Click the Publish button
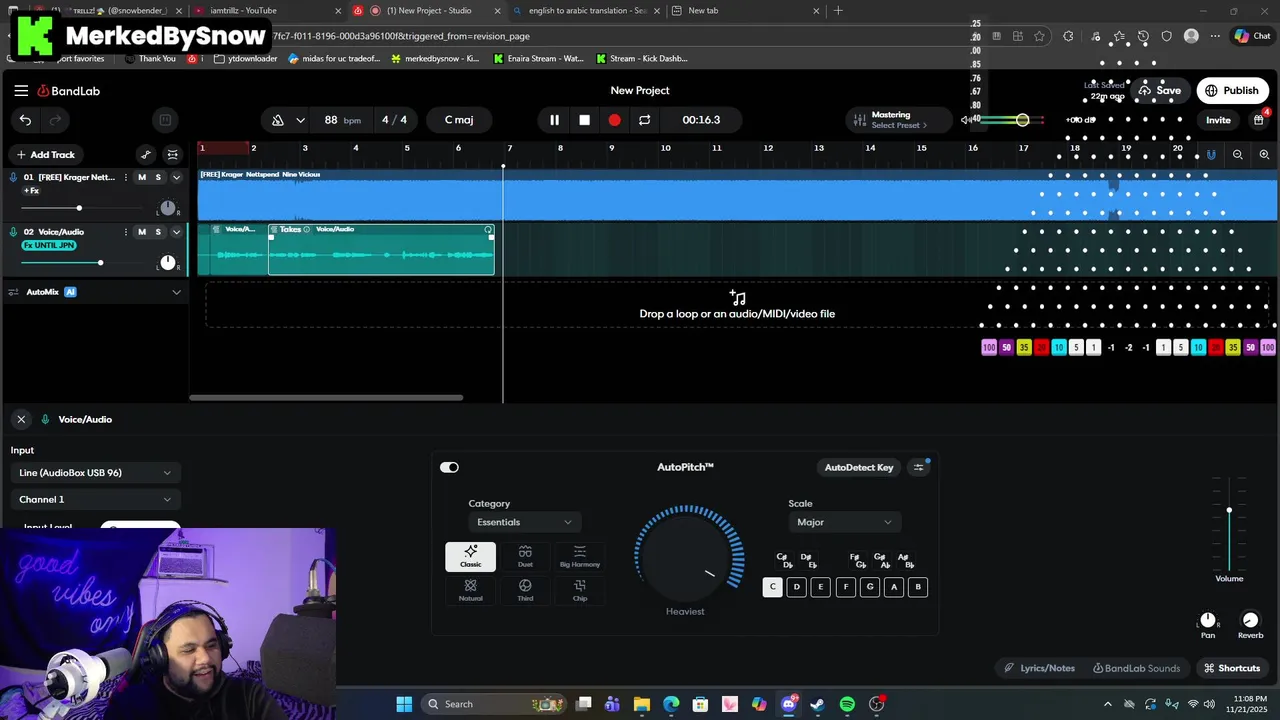 1232,90
